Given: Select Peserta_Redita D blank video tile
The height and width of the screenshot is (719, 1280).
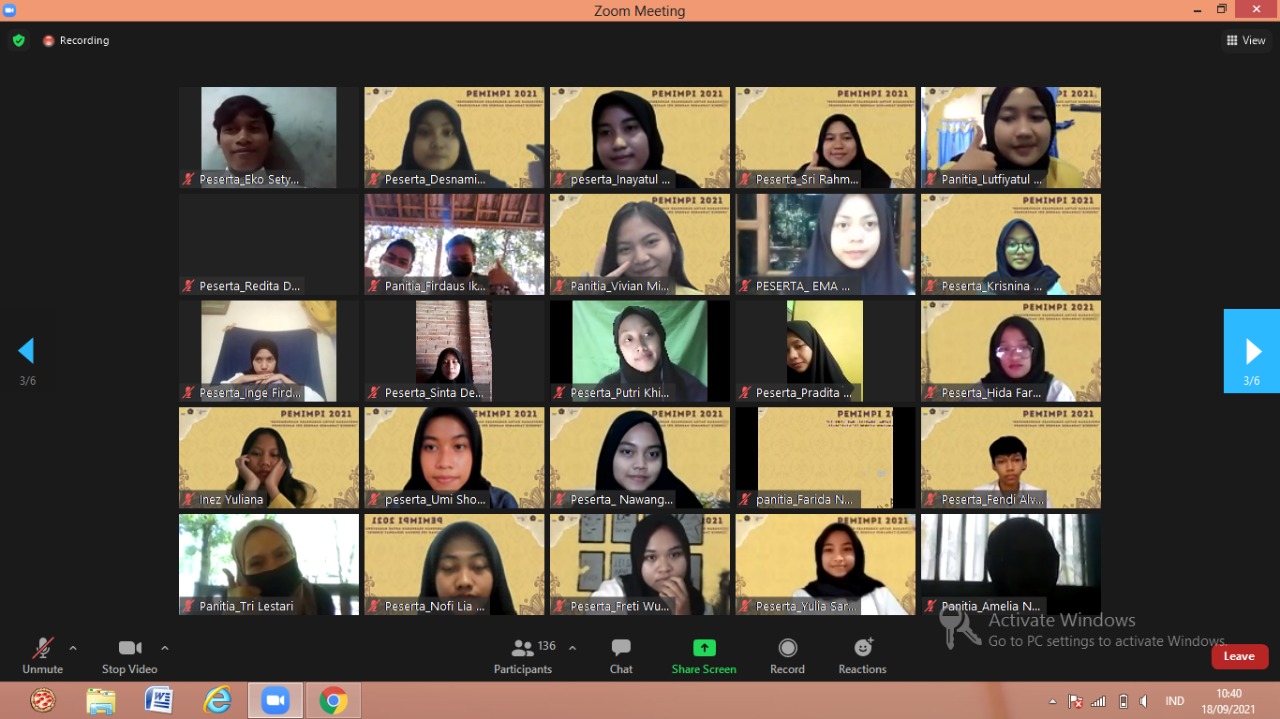Looking at the screenshot, I should pyautogui.click(x=269, y=244).
